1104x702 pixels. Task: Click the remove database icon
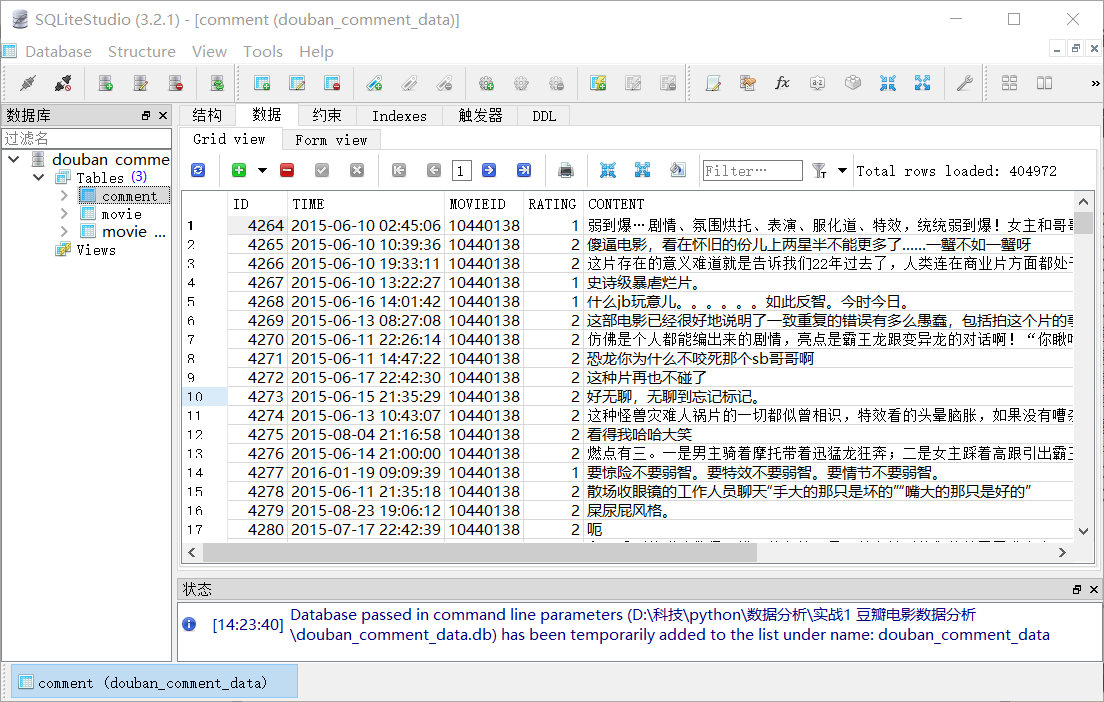176,83
